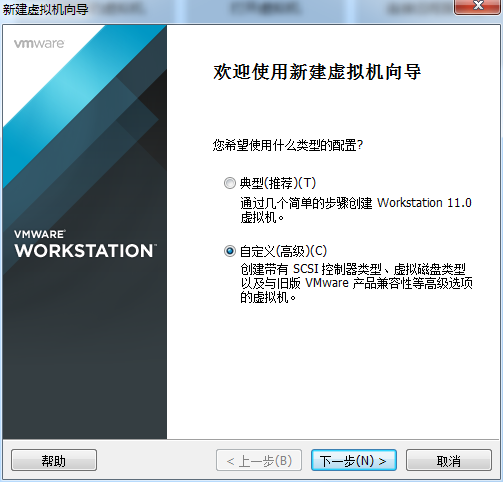
Task: Proceed with the 下一步(N) button
Action: (354, 460)
